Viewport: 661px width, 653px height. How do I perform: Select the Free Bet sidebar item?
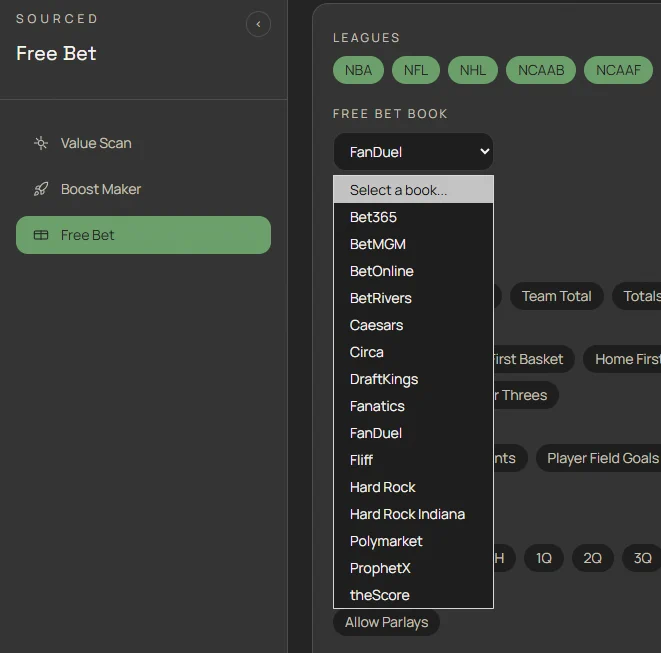[143, 235]
